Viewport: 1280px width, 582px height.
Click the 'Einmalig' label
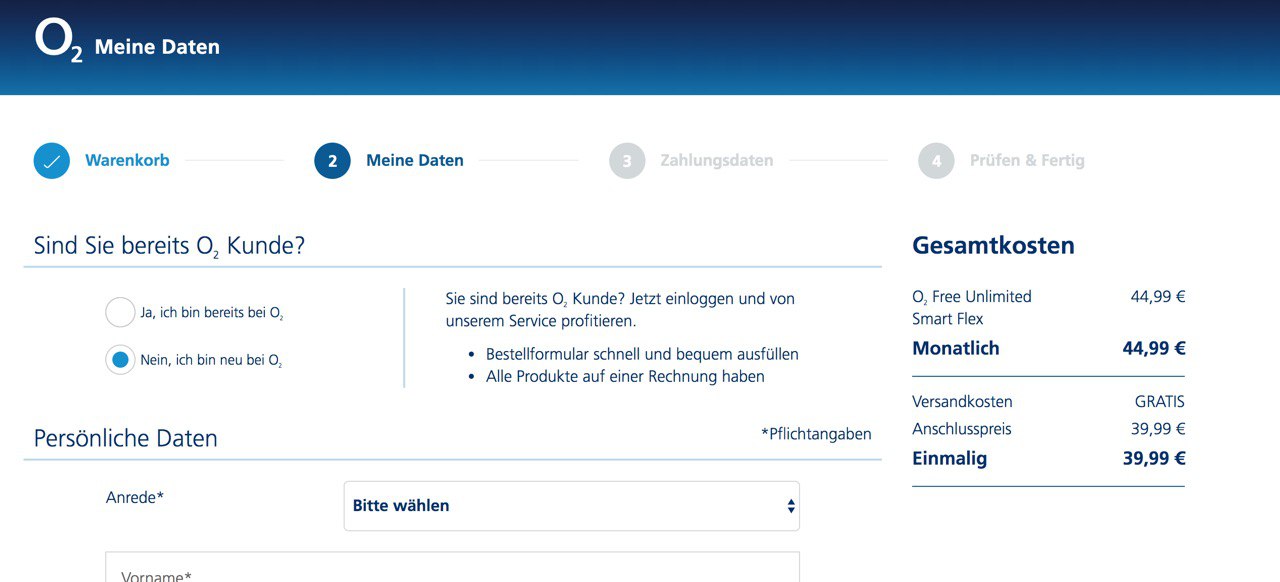click(x=949, y=459)
